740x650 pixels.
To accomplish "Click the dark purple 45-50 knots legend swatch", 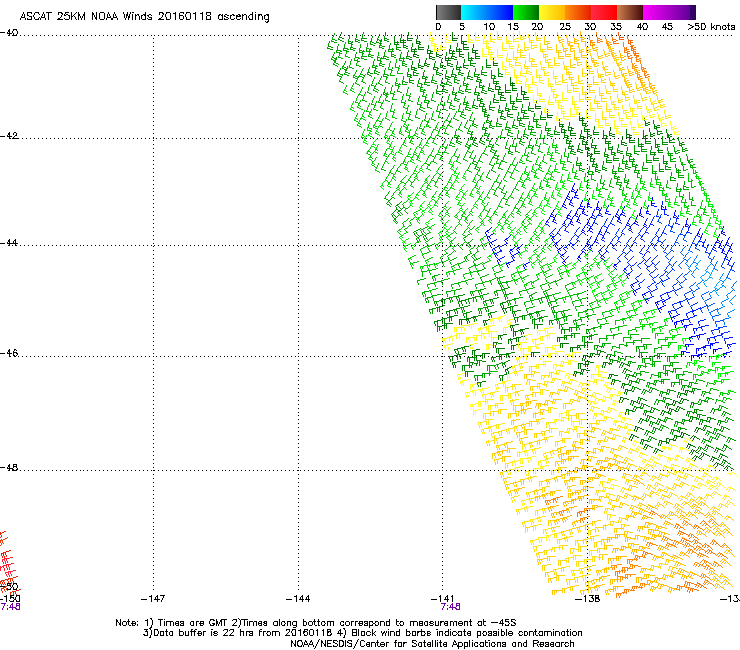I will (x=682, y=12).
